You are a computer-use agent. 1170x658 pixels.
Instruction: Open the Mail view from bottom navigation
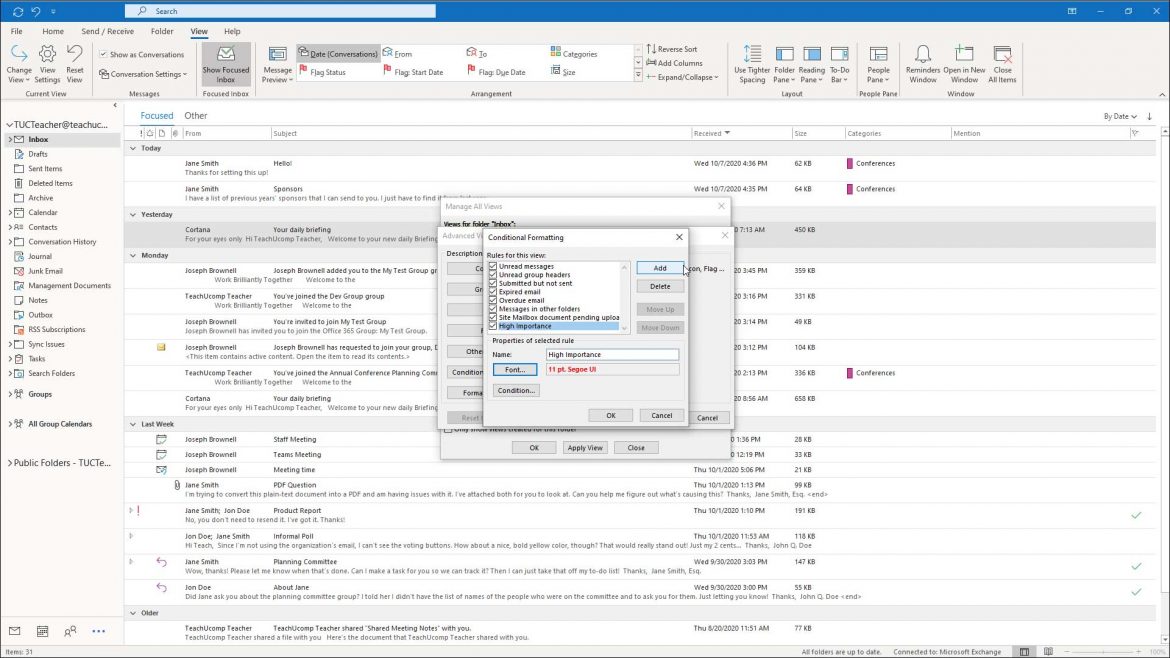[13, 631]
